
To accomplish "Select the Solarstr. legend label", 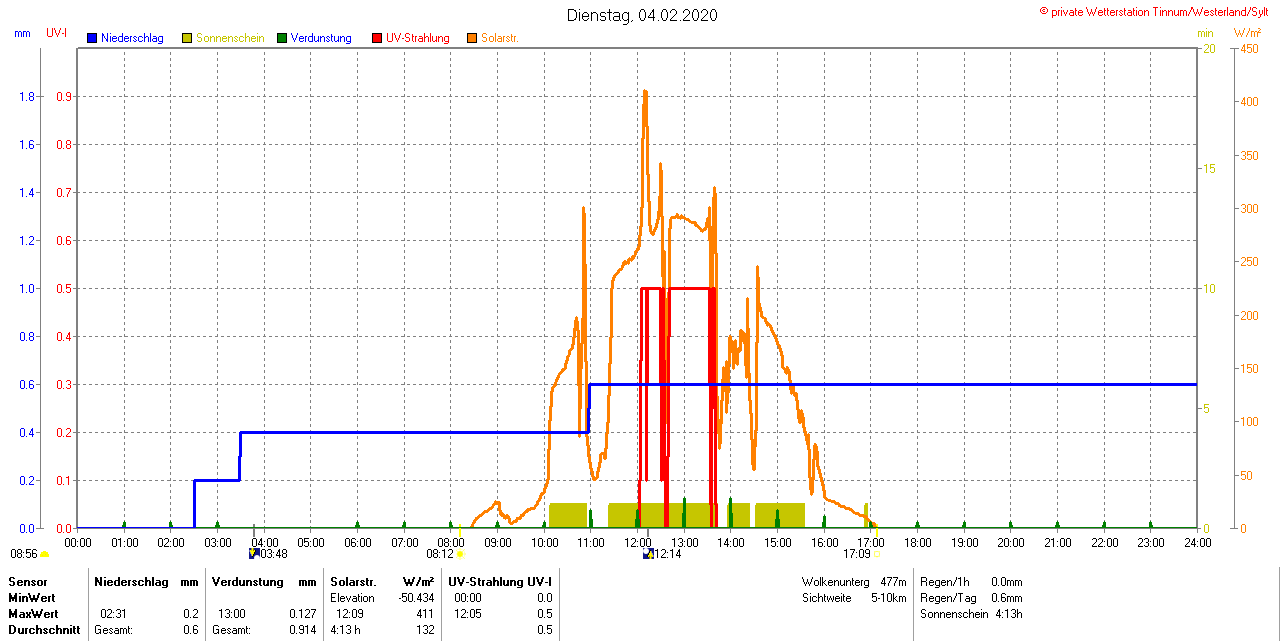I will (x=500, y=38).
